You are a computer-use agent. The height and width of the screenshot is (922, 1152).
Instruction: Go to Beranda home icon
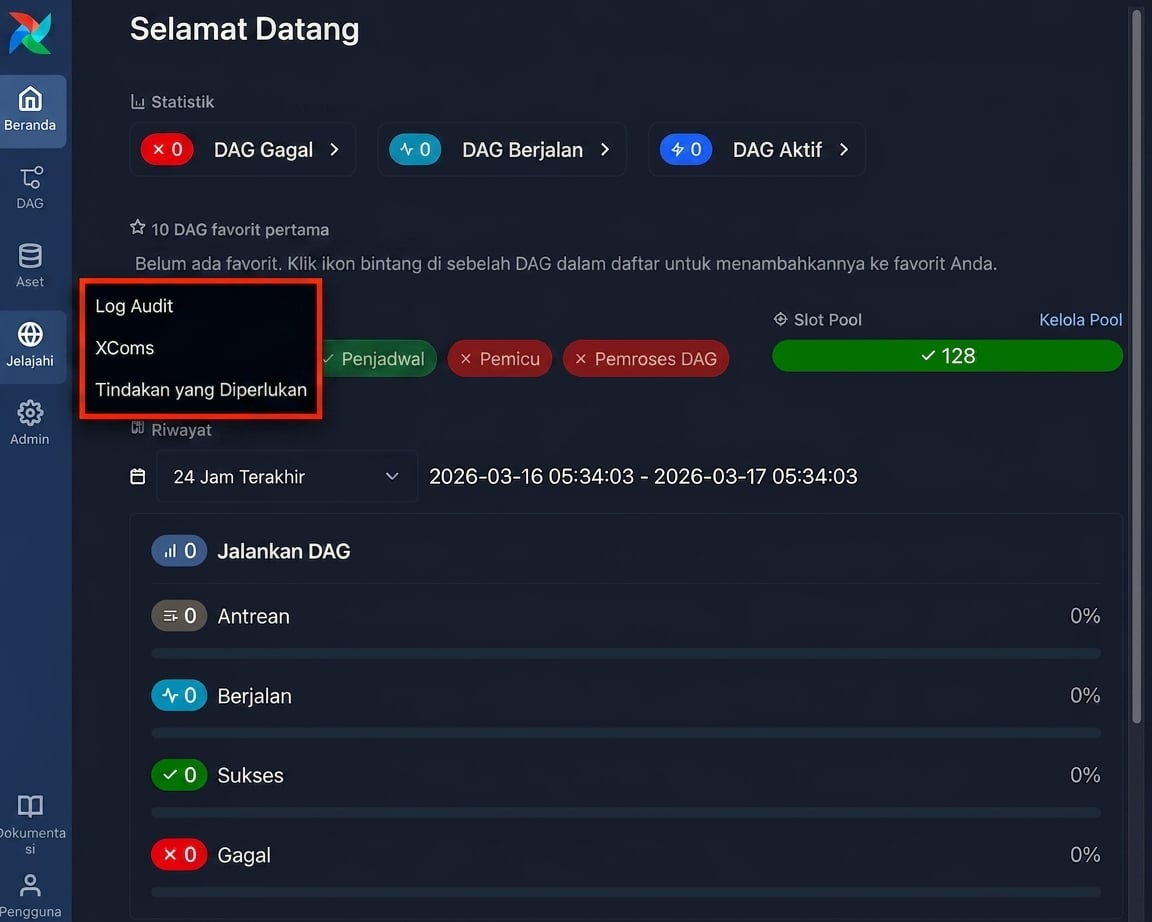(x=30, y=98)
